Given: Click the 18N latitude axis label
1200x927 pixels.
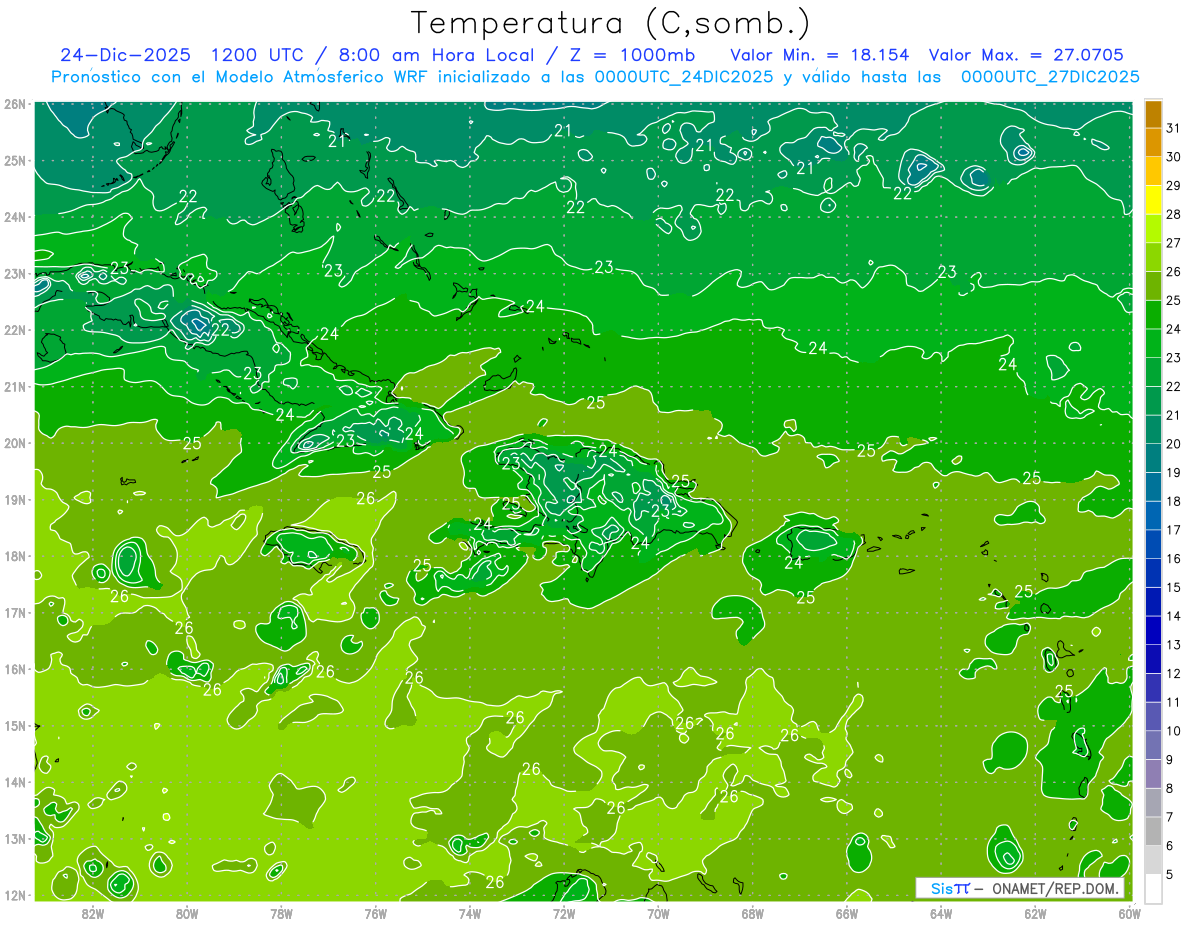Looking at the screenshot, I should (15, 556).
